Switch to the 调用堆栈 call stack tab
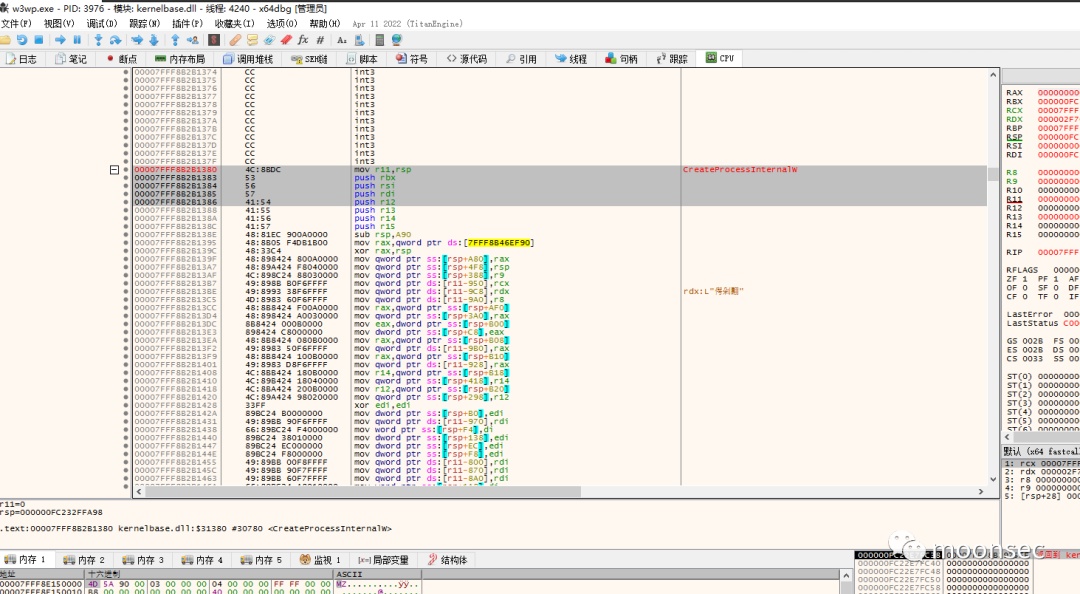Image resolution: width=1080 pixels, height=594 pixels. (249, 59)
